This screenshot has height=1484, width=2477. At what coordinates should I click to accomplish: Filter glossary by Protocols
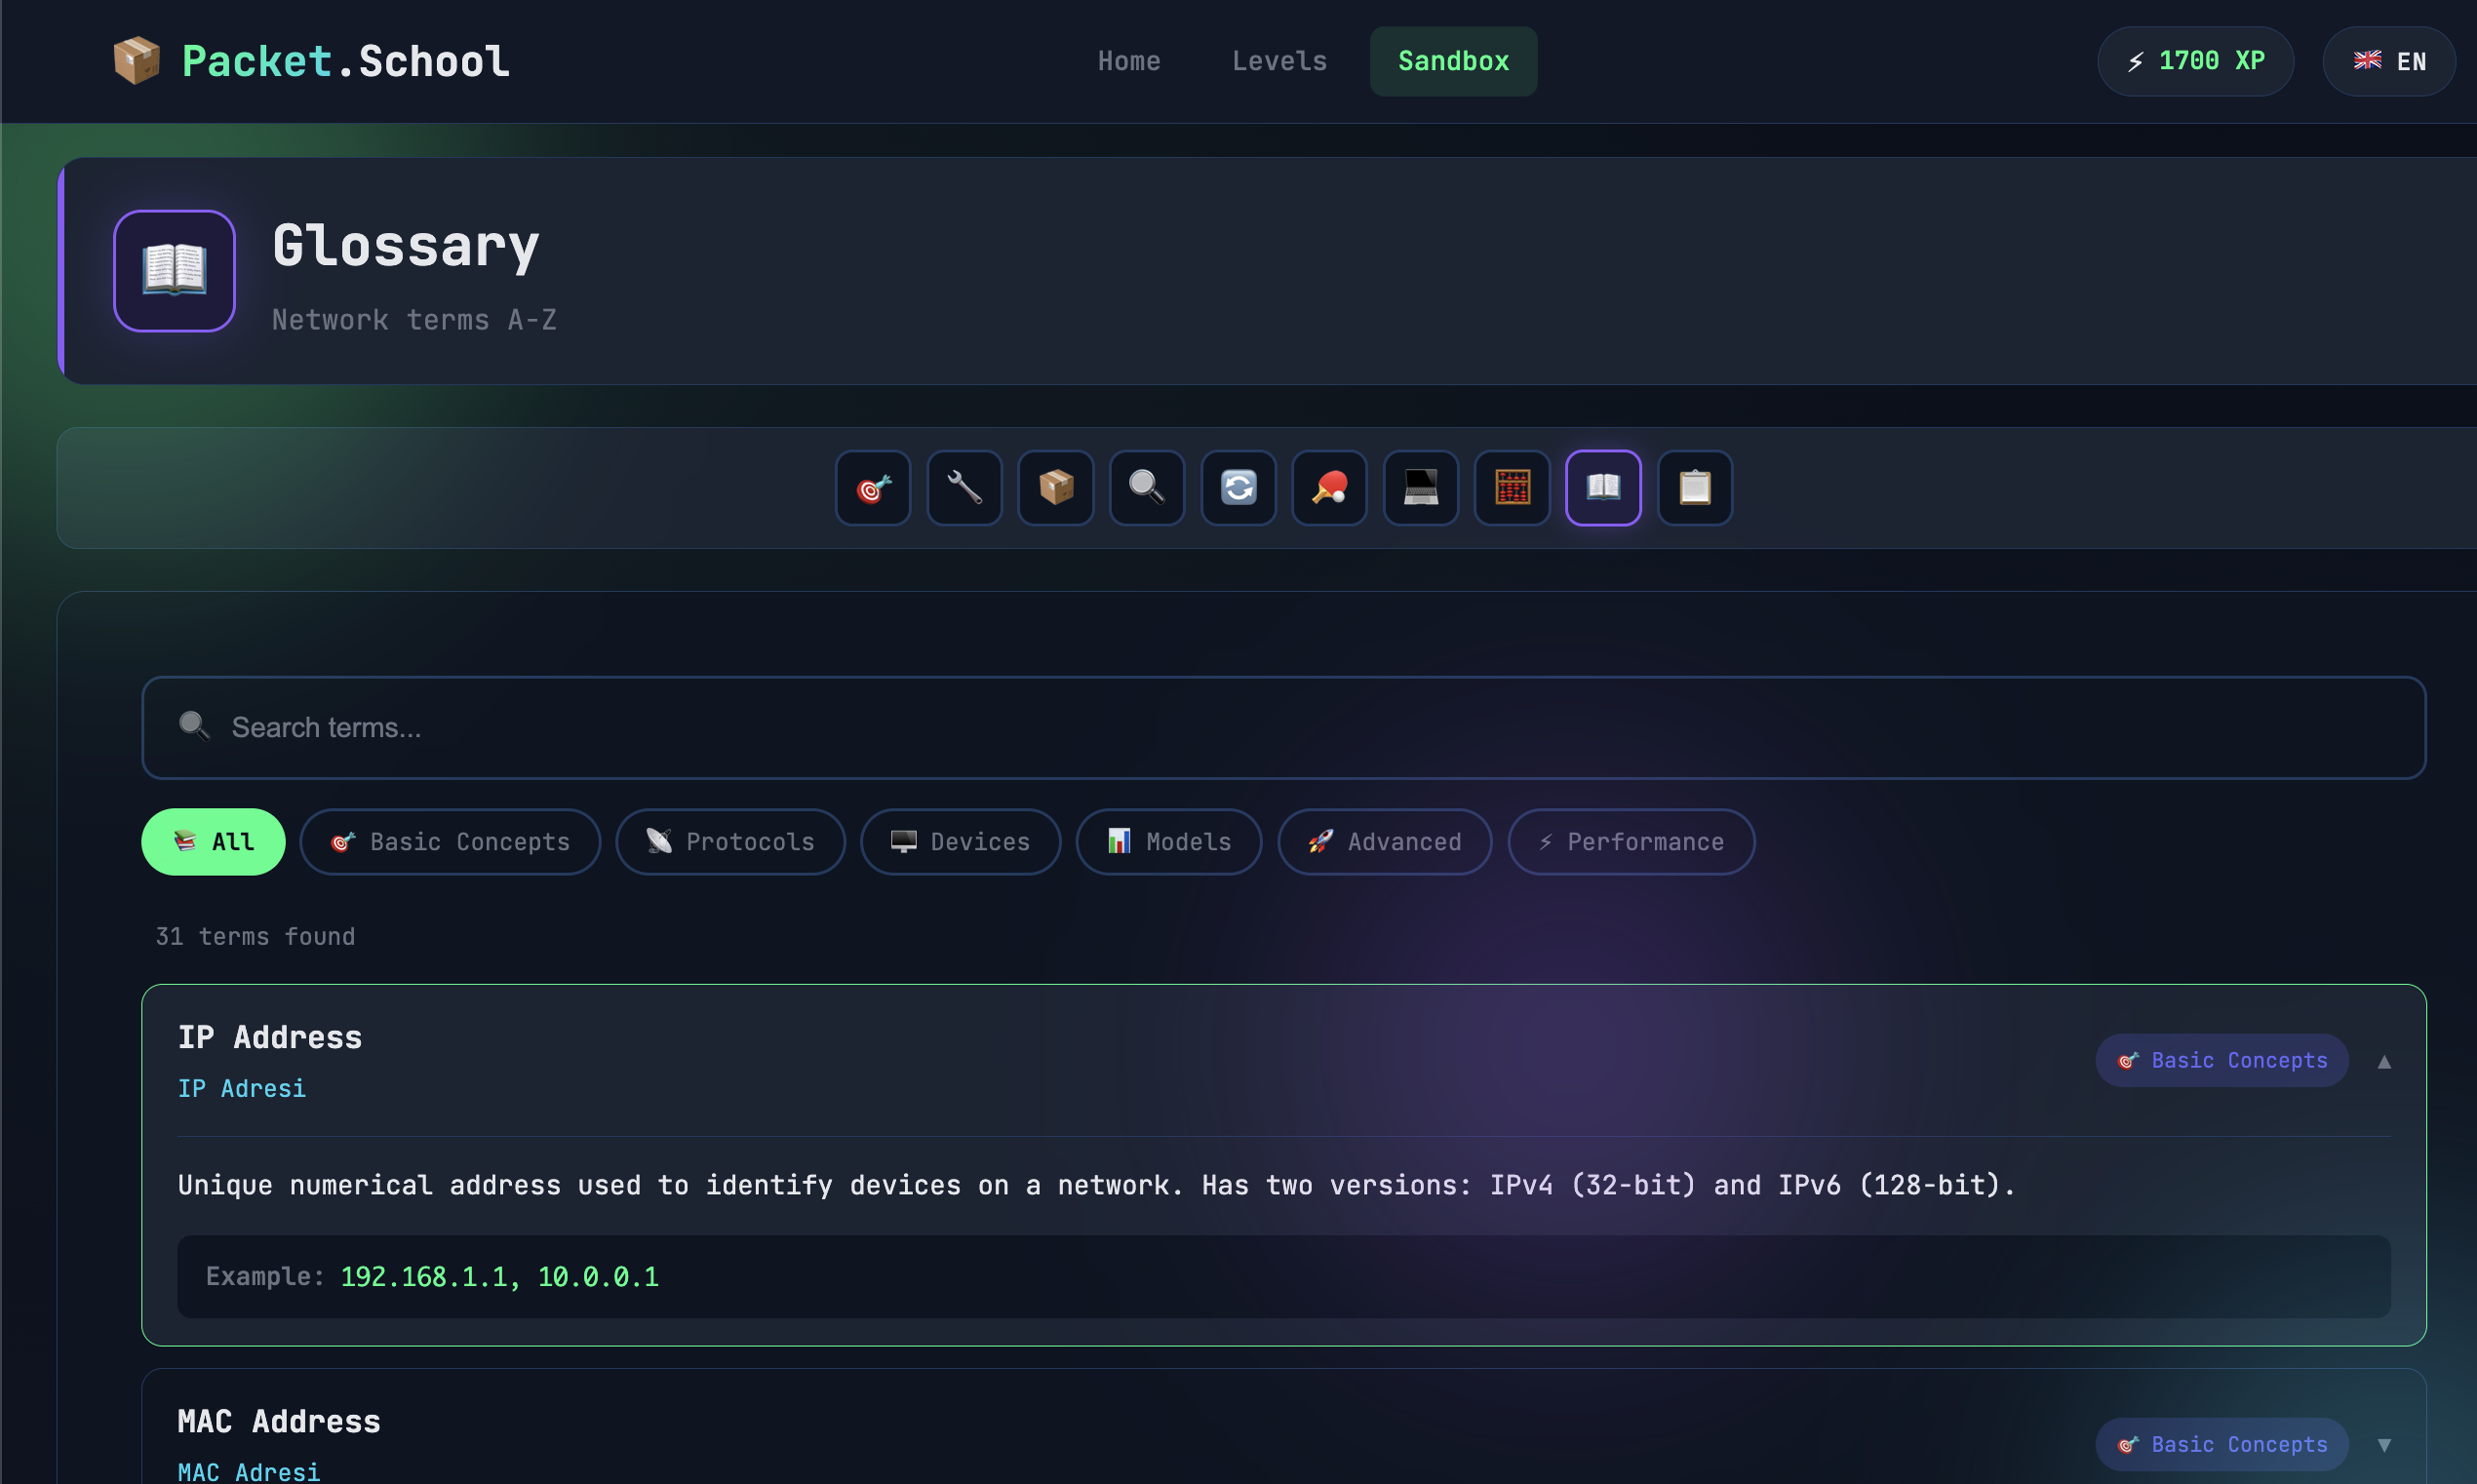(730, 842)
